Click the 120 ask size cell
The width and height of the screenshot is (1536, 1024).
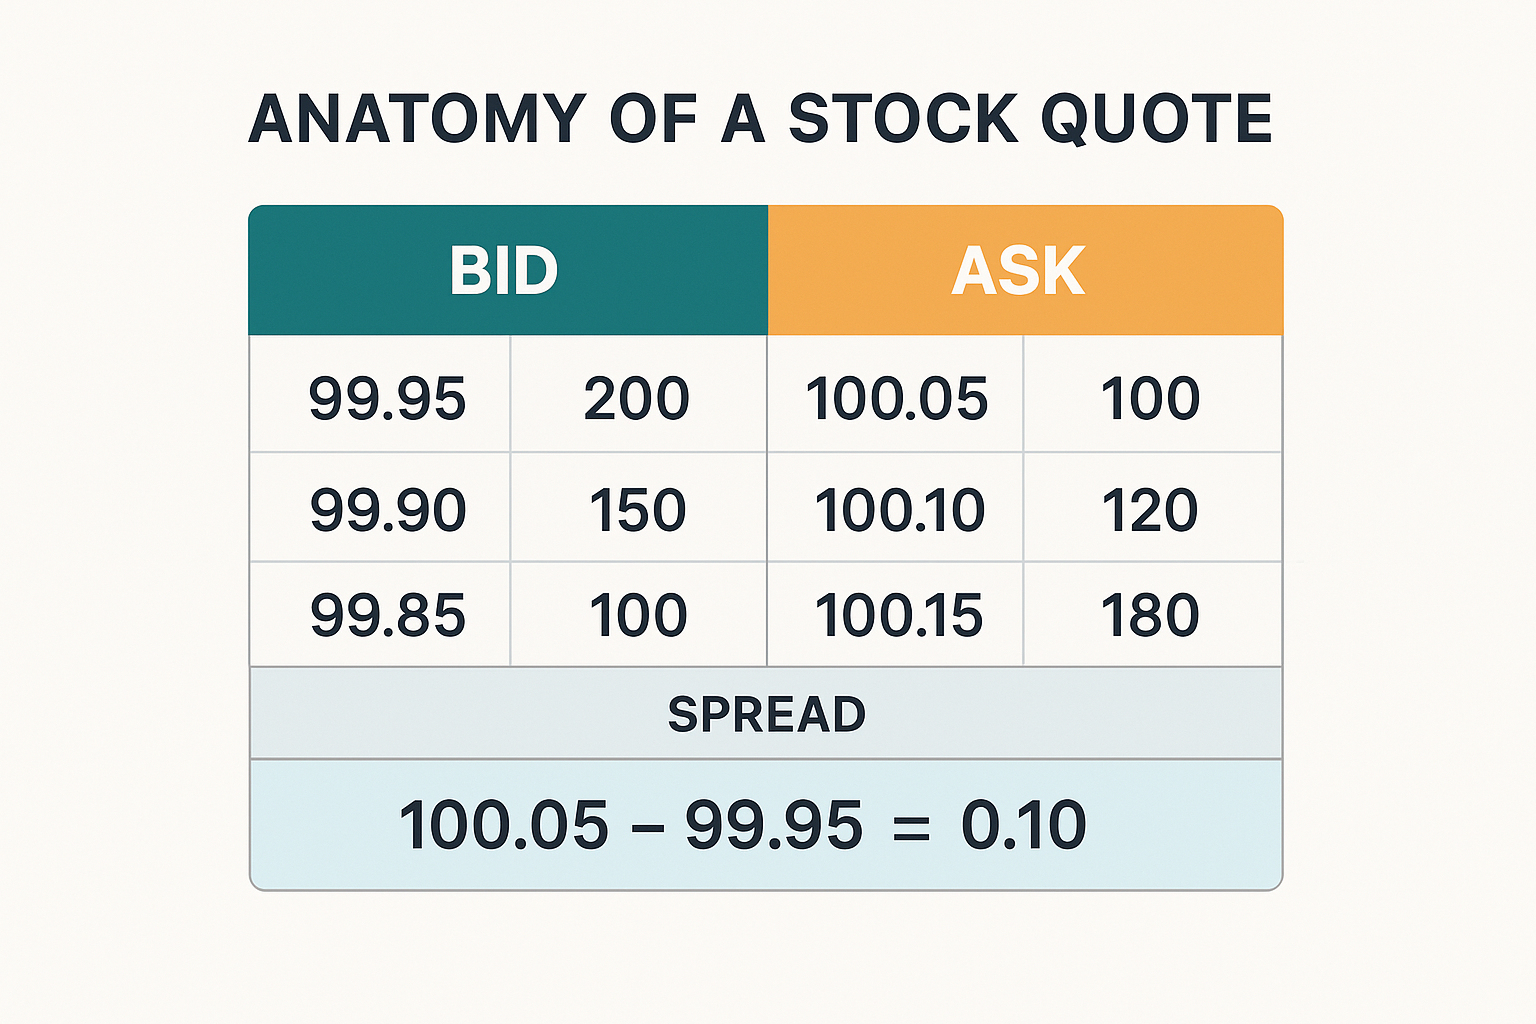tap(1150, 510)
